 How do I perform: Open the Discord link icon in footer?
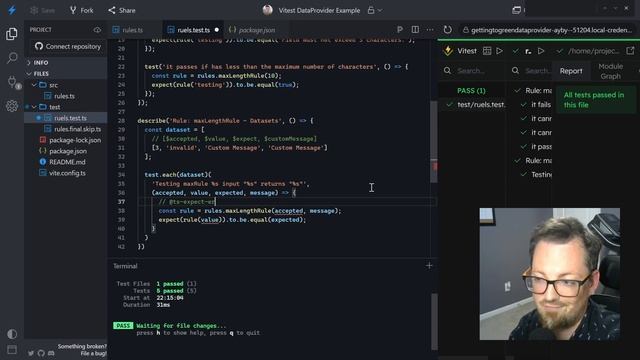tap(51, 353)
